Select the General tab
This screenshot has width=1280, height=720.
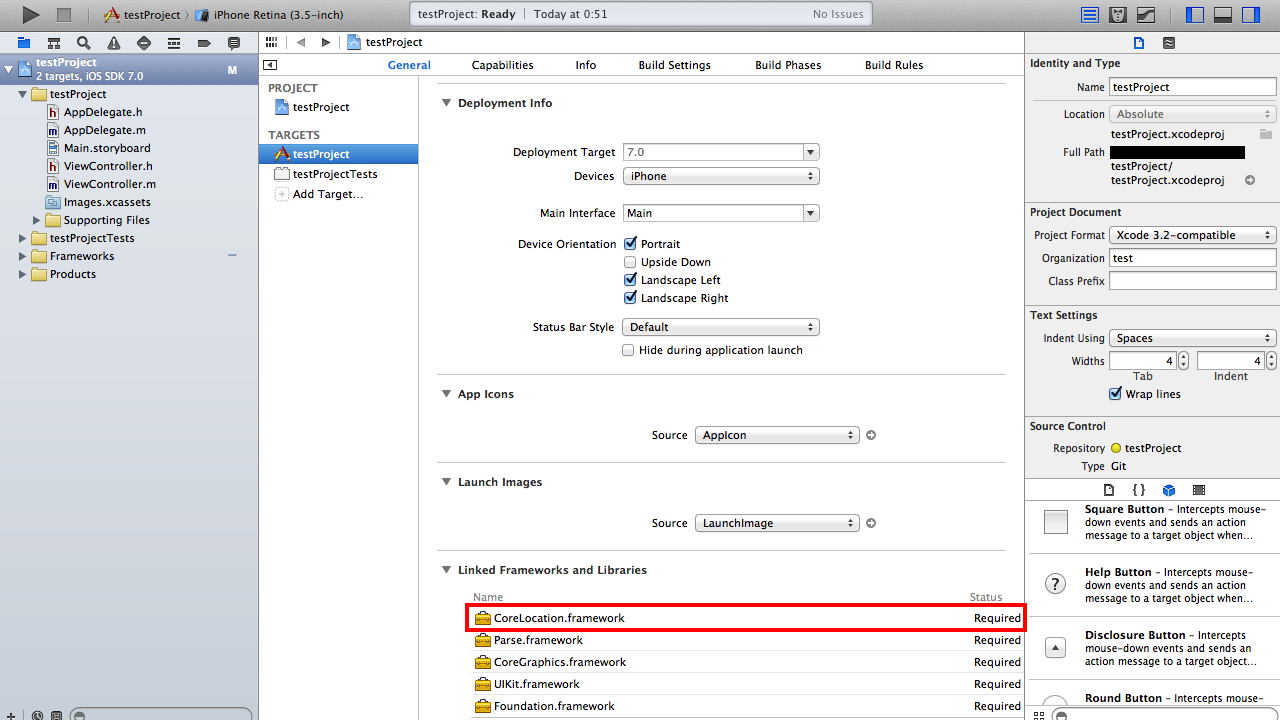point(409,65)
